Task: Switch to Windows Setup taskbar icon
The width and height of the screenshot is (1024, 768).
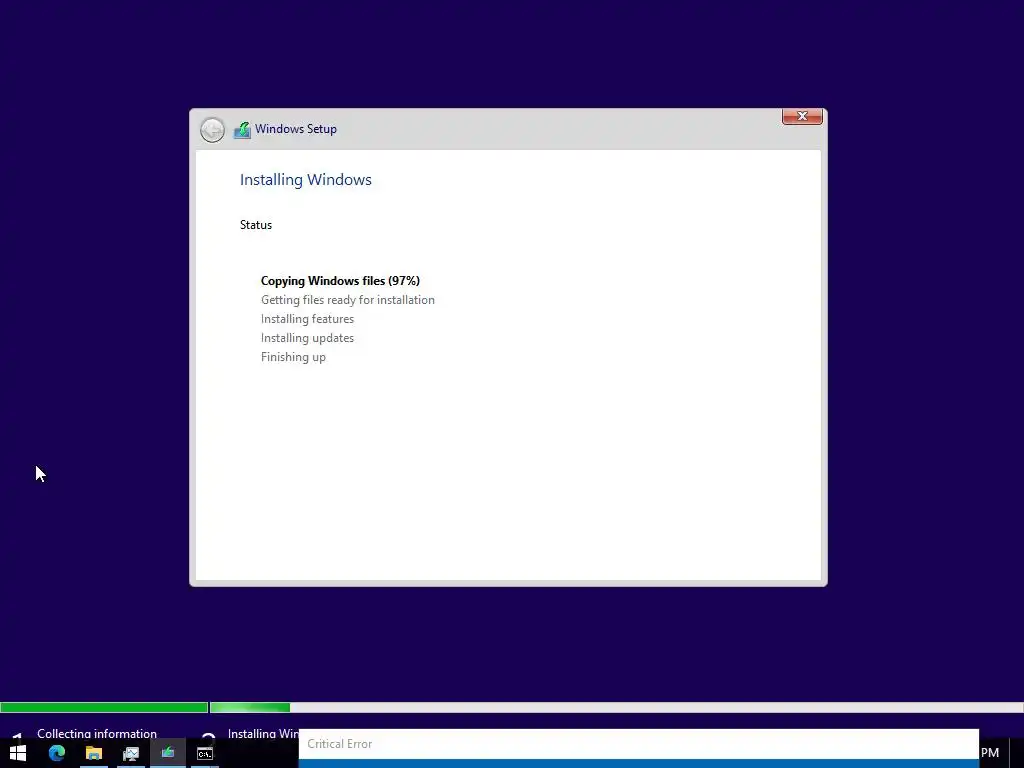Action: click(168, 753)
